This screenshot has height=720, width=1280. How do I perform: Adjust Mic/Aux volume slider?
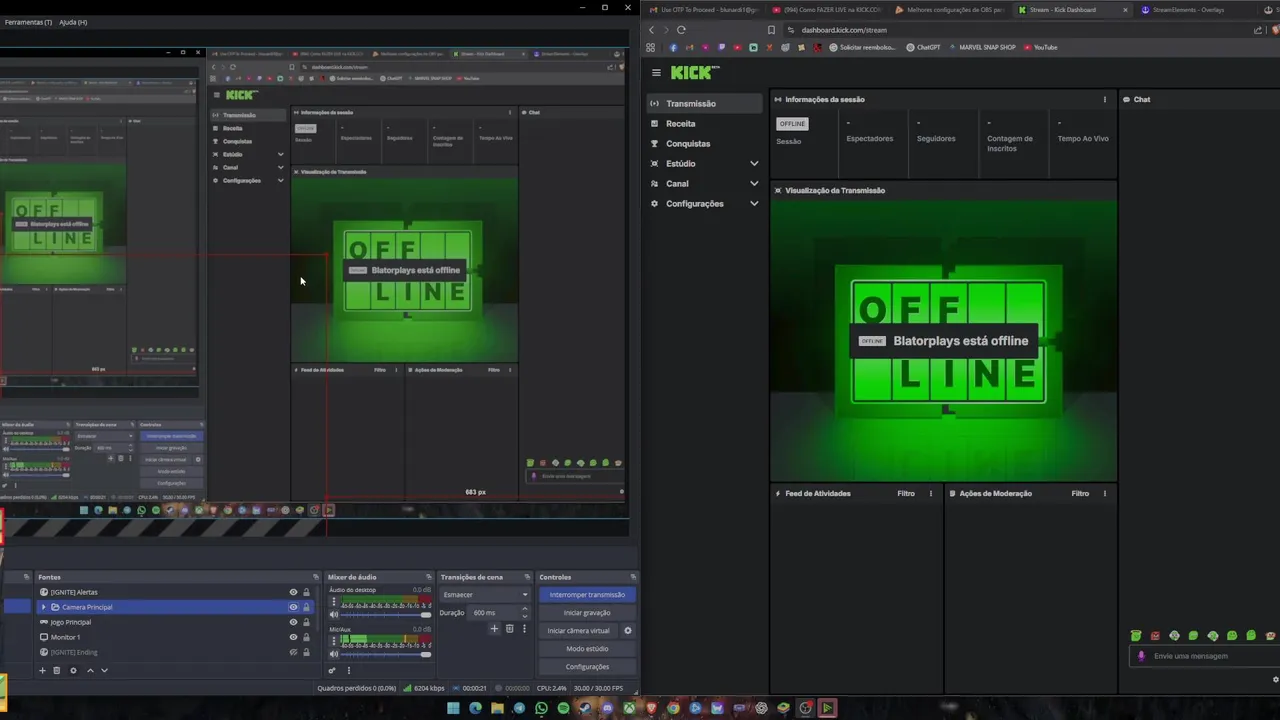point(385,654)
